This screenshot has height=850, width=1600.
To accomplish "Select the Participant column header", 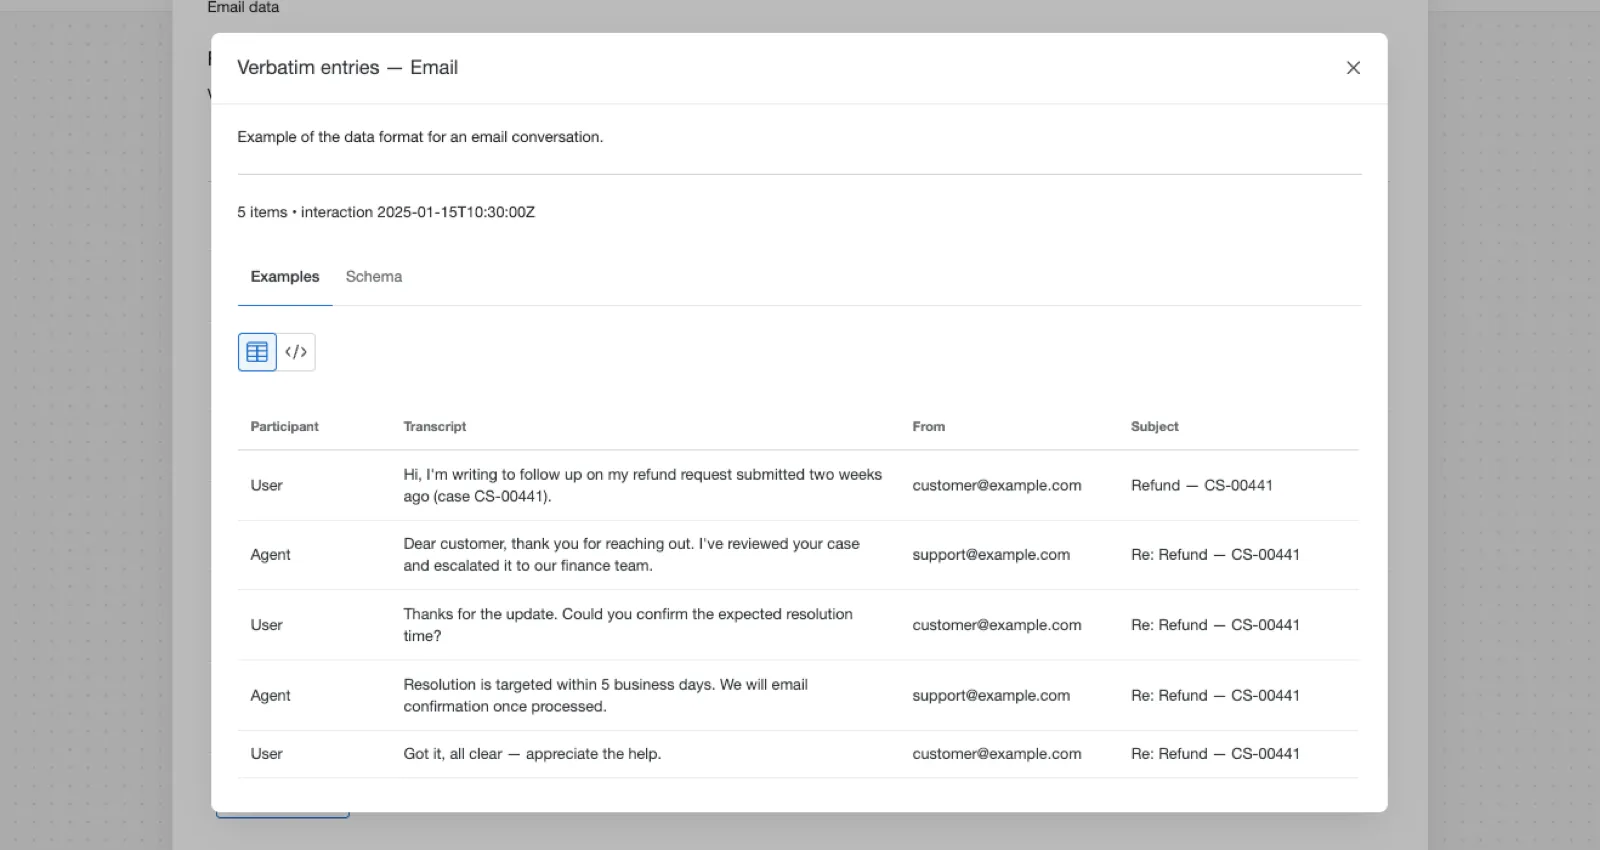I will tap(284, 426).
